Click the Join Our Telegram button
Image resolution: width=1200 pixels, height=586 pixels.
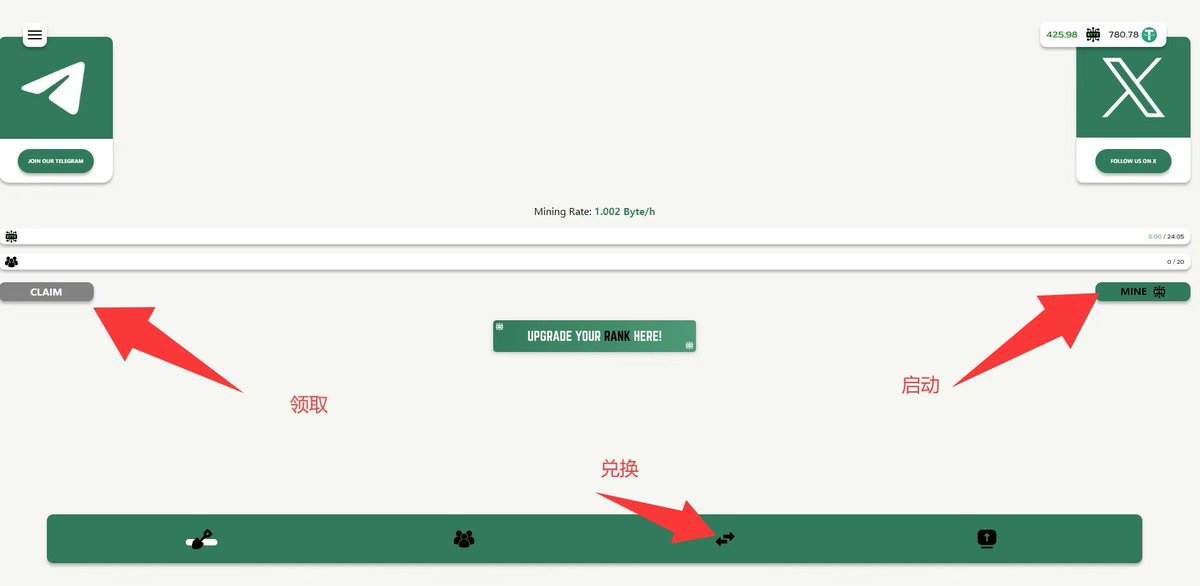[56, 161]
